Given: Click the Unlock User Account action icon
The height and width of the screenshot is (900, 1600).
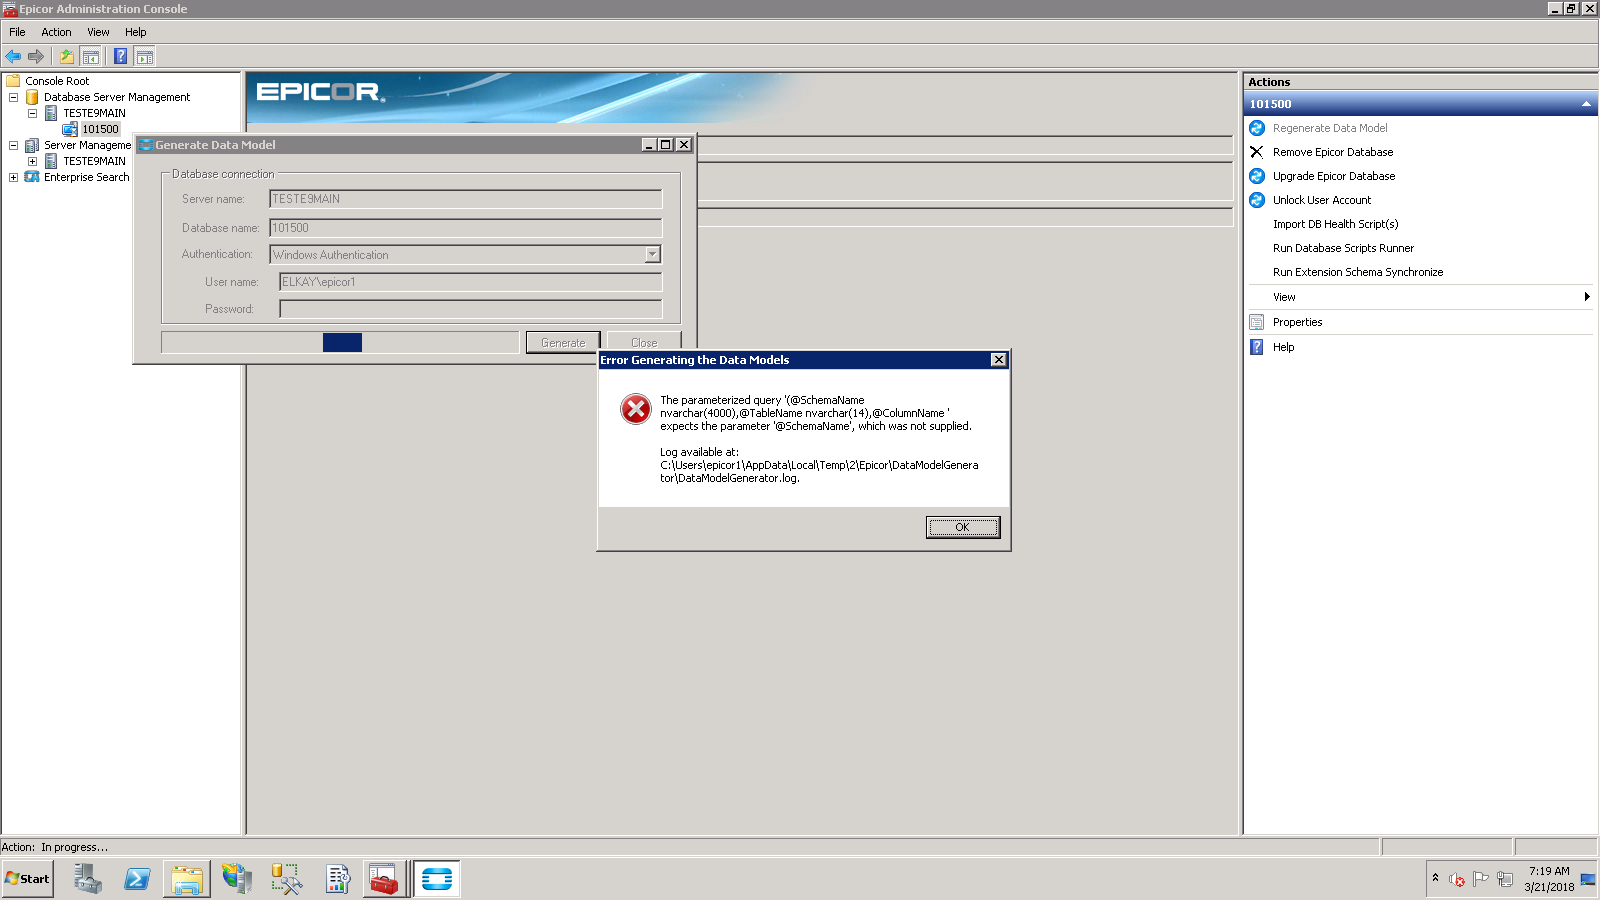Looking at the screenshot, I should point(1257,200).
